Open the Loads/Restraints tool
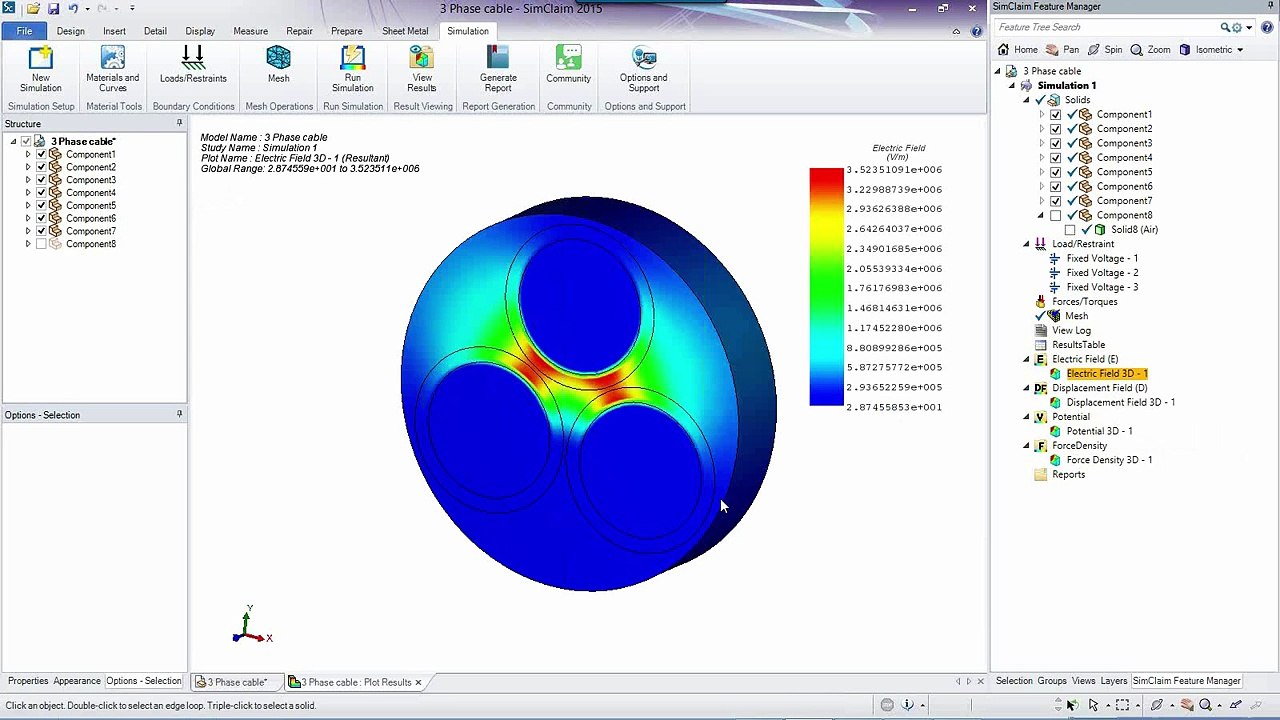 [x=193, y=58]
